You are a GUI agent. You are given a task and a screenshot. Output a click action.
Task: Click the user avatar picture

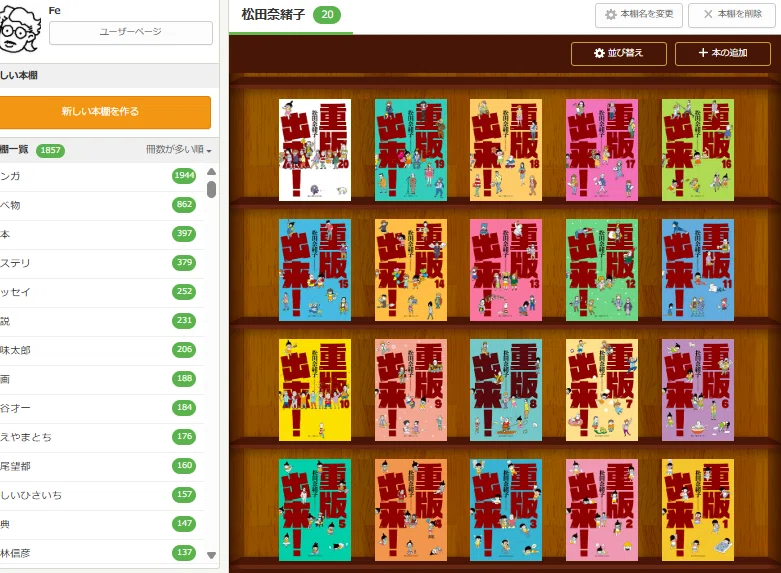20,29
